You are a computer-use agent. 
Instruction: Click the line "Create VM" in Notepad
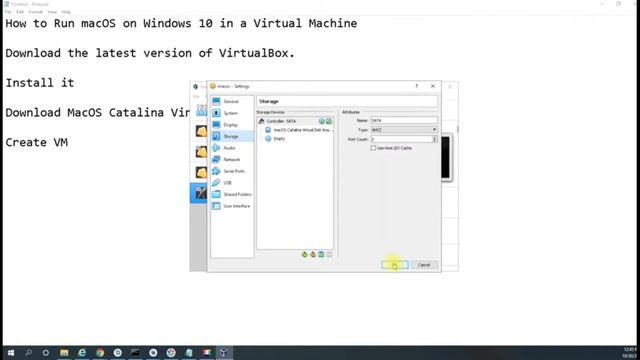(x=37, y=142)
